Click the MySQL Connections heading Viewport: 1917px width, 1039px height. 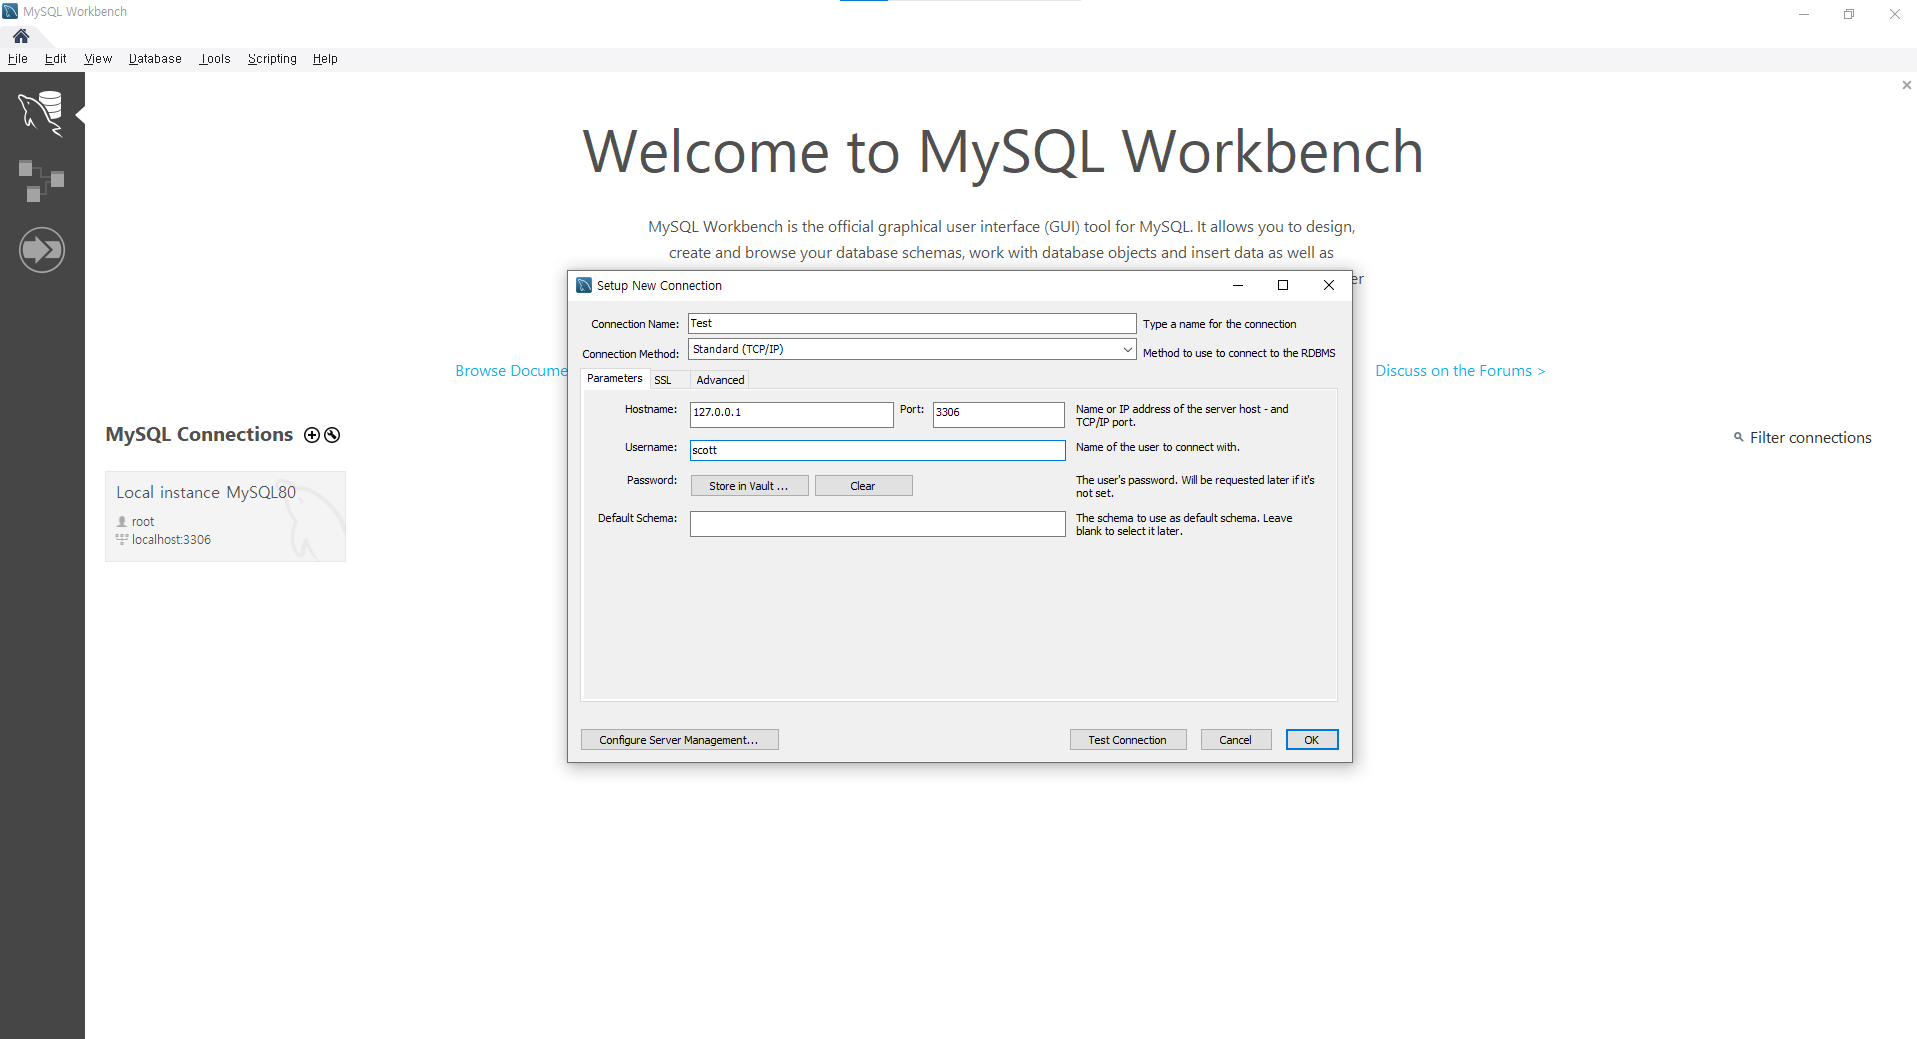[199, 435]
